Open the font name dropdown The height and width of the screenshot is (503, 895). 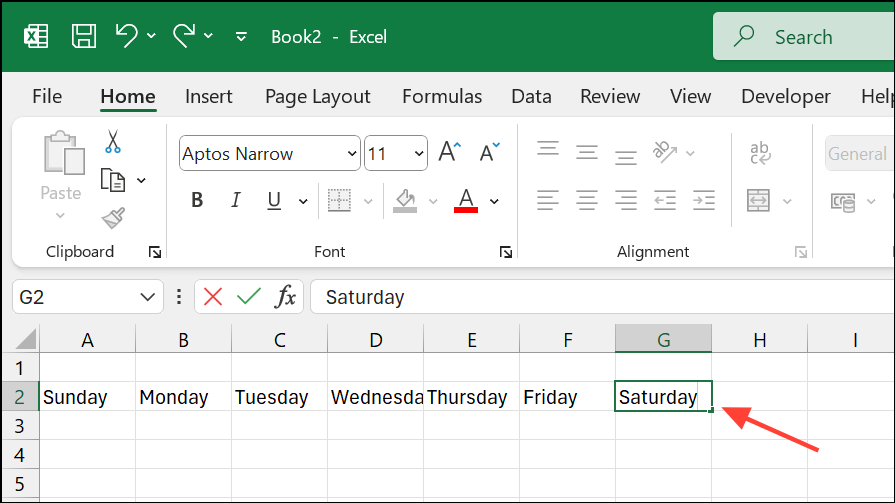pos(351,154)
